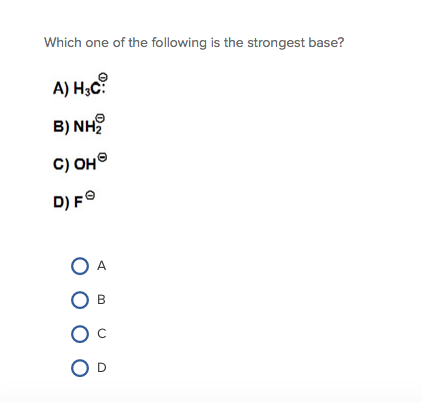Click the F fluoride formula

pos(84,199)
